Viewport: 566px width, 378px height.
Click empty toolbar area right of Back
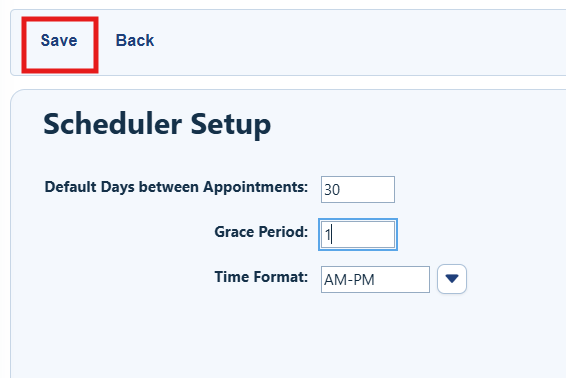[361, 43]
